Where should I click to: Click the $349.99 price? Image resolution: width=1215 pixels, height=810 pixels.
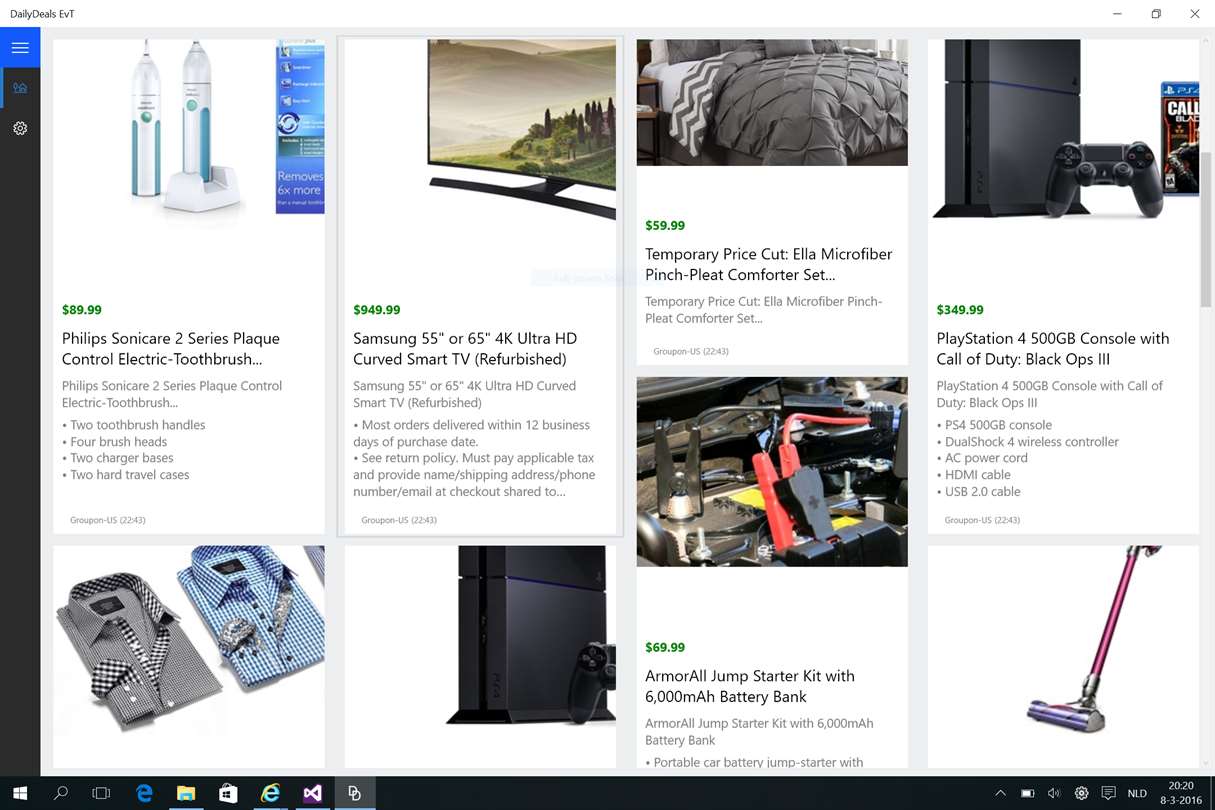pos(960,310)
